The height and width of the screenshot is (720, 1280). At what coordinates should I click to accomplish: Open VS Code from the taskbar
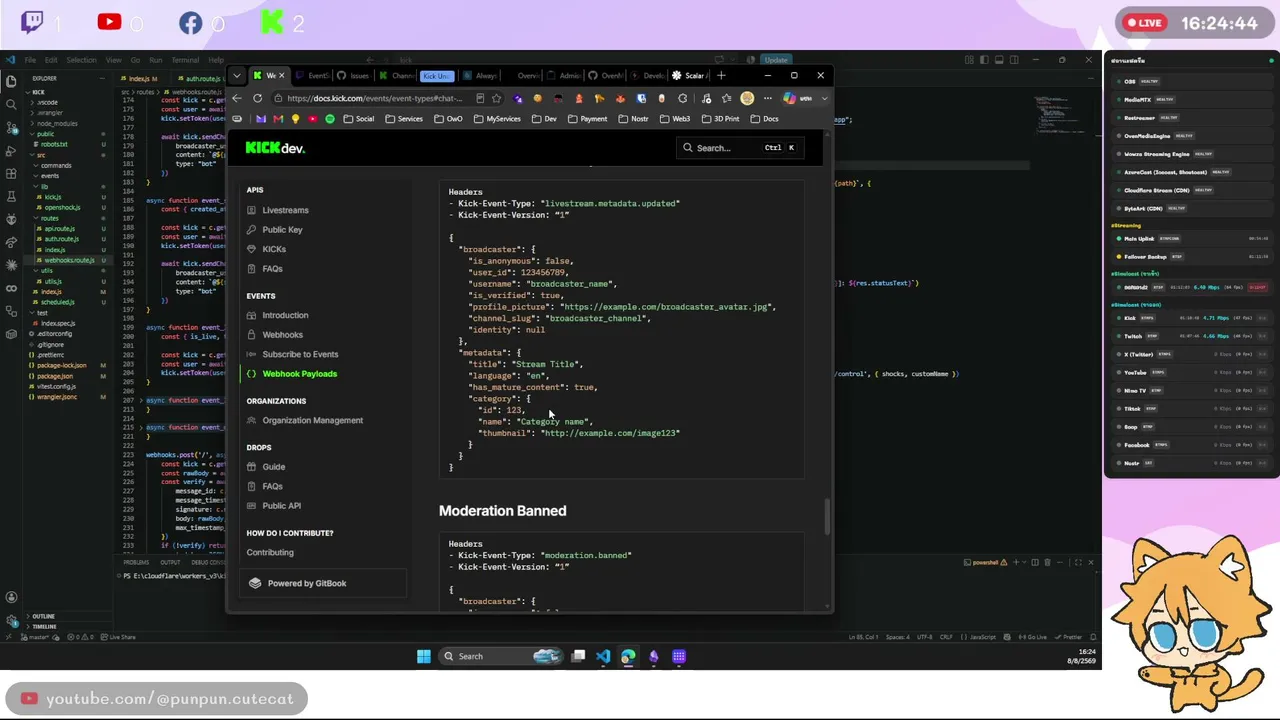tap(603, 656)
